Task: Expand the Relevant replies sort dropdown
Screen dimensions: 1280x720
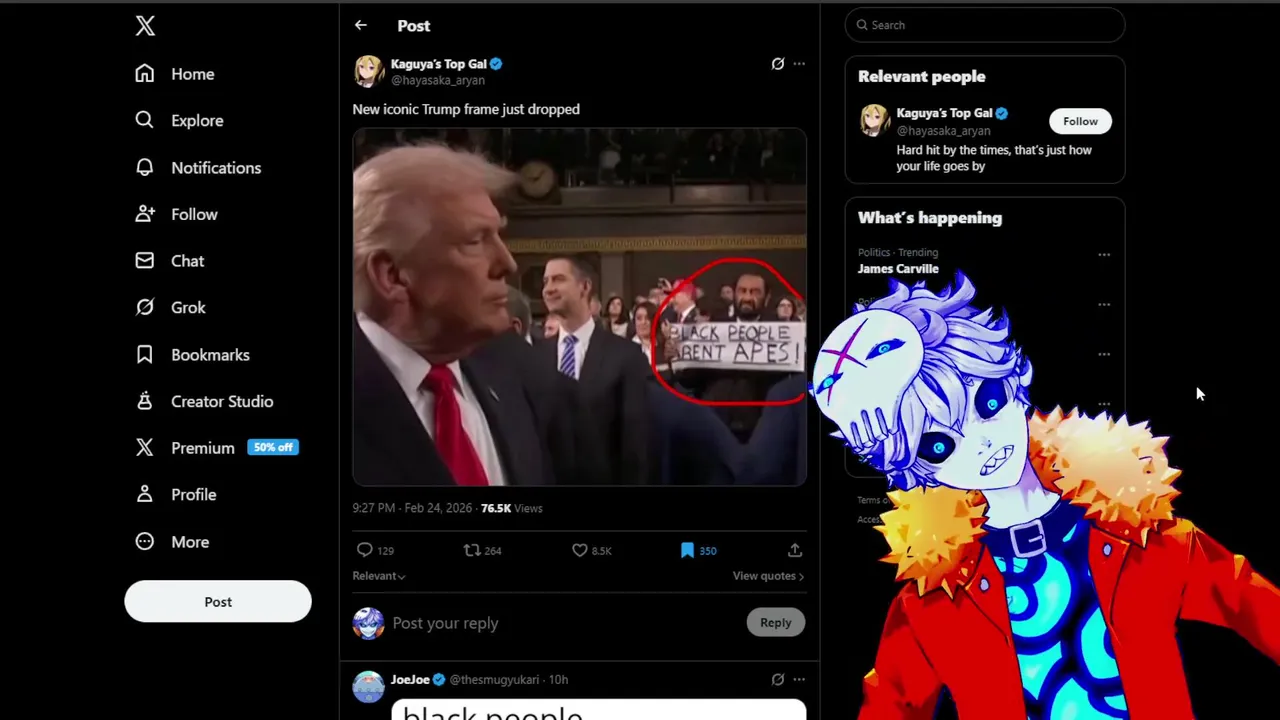Action: point(378,576)
